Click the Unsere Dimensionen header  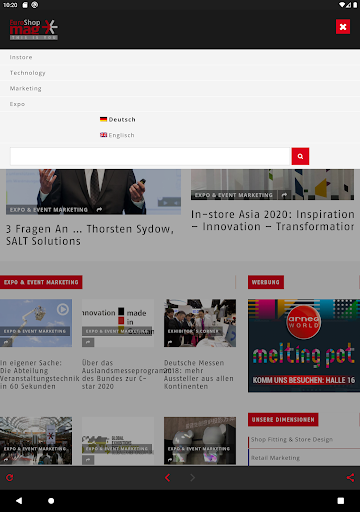click(283, 420)
